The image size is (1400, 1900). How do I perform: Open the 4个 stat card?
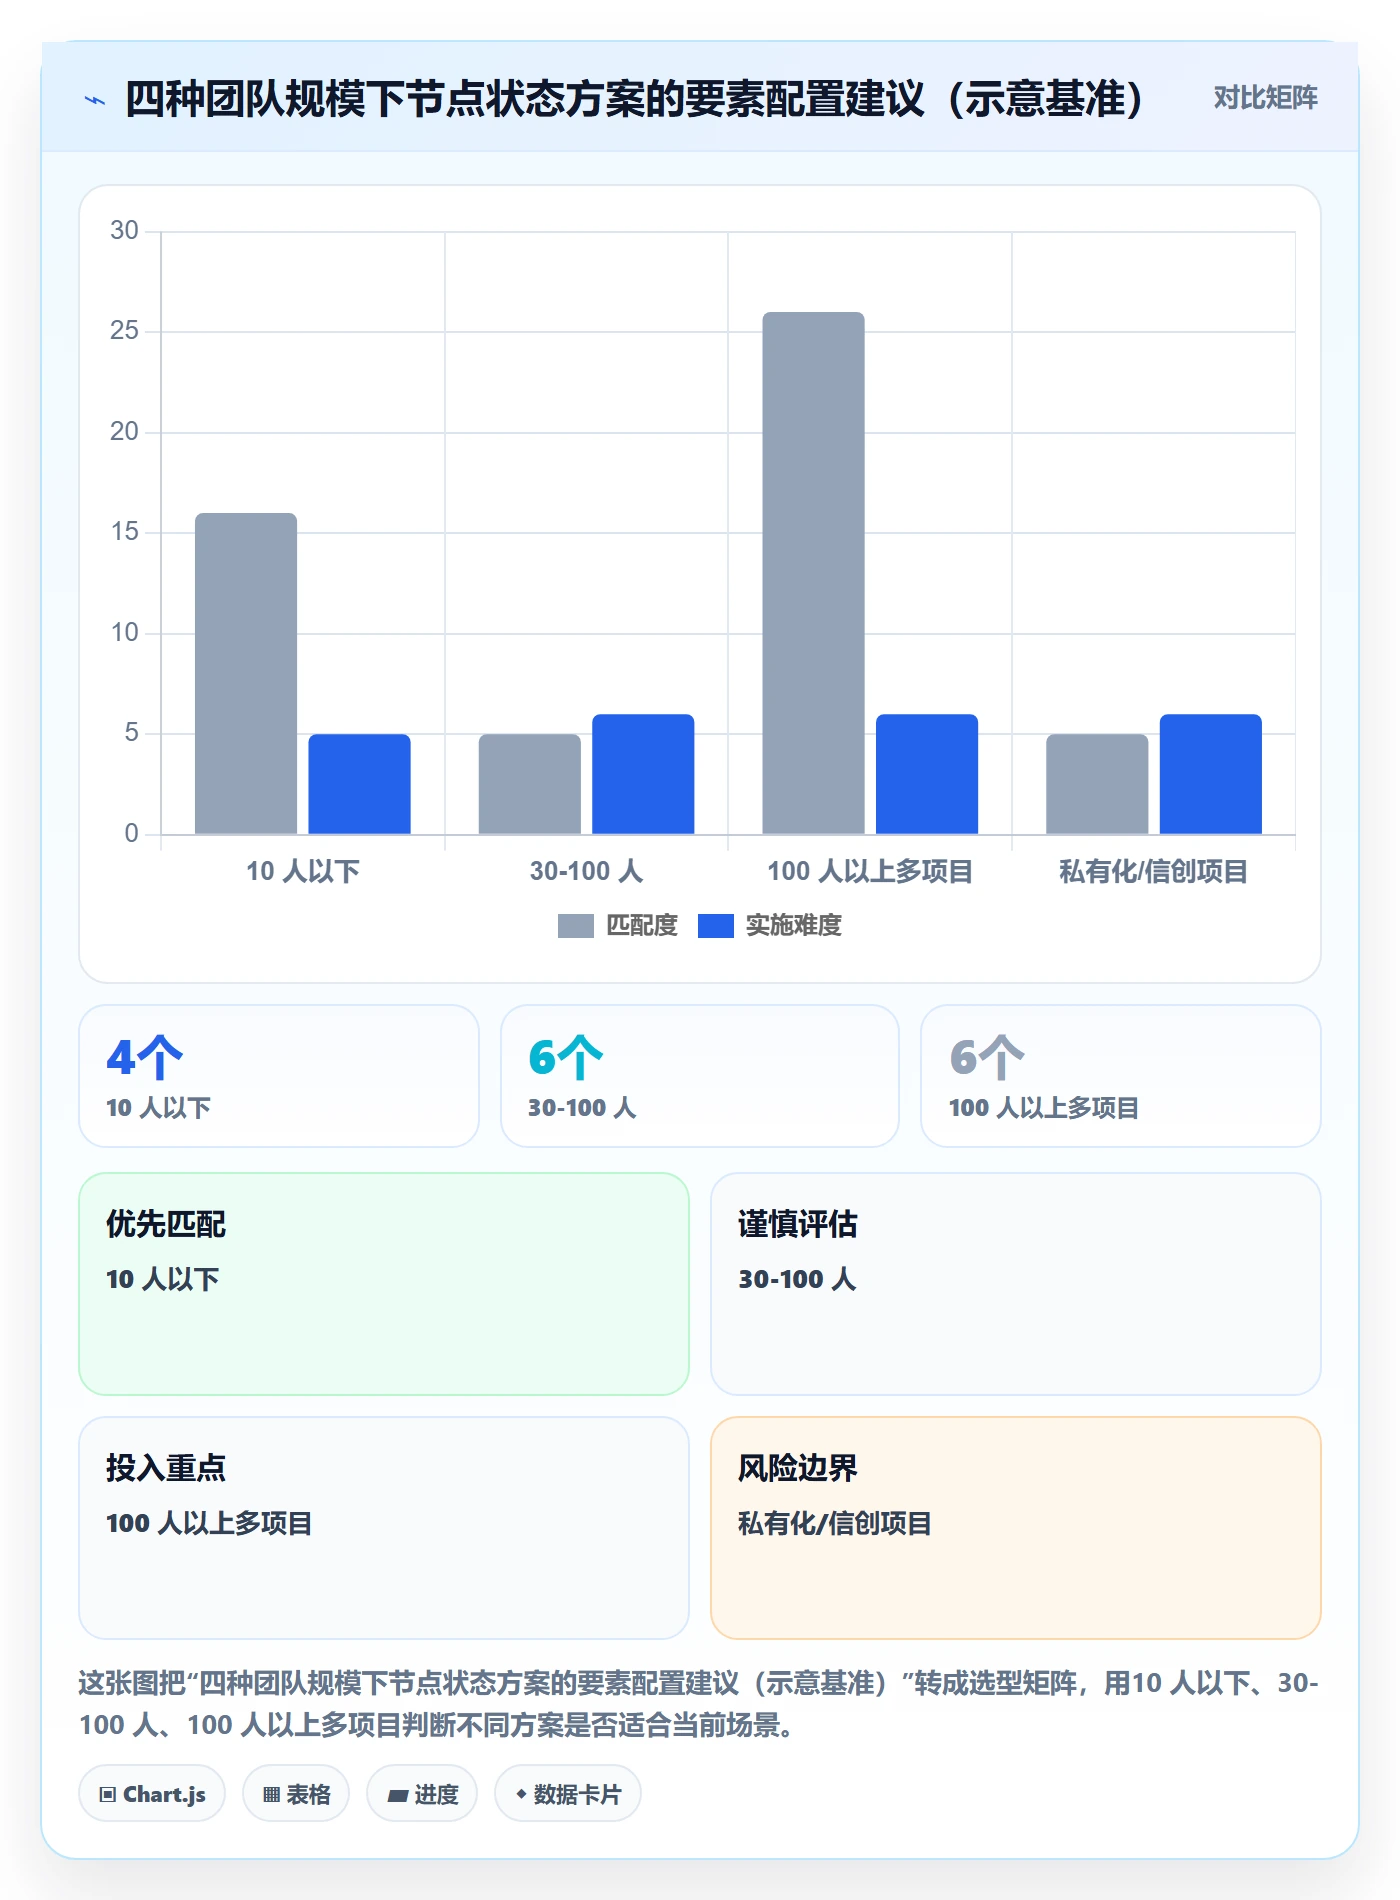click(x=279, y=1076)
